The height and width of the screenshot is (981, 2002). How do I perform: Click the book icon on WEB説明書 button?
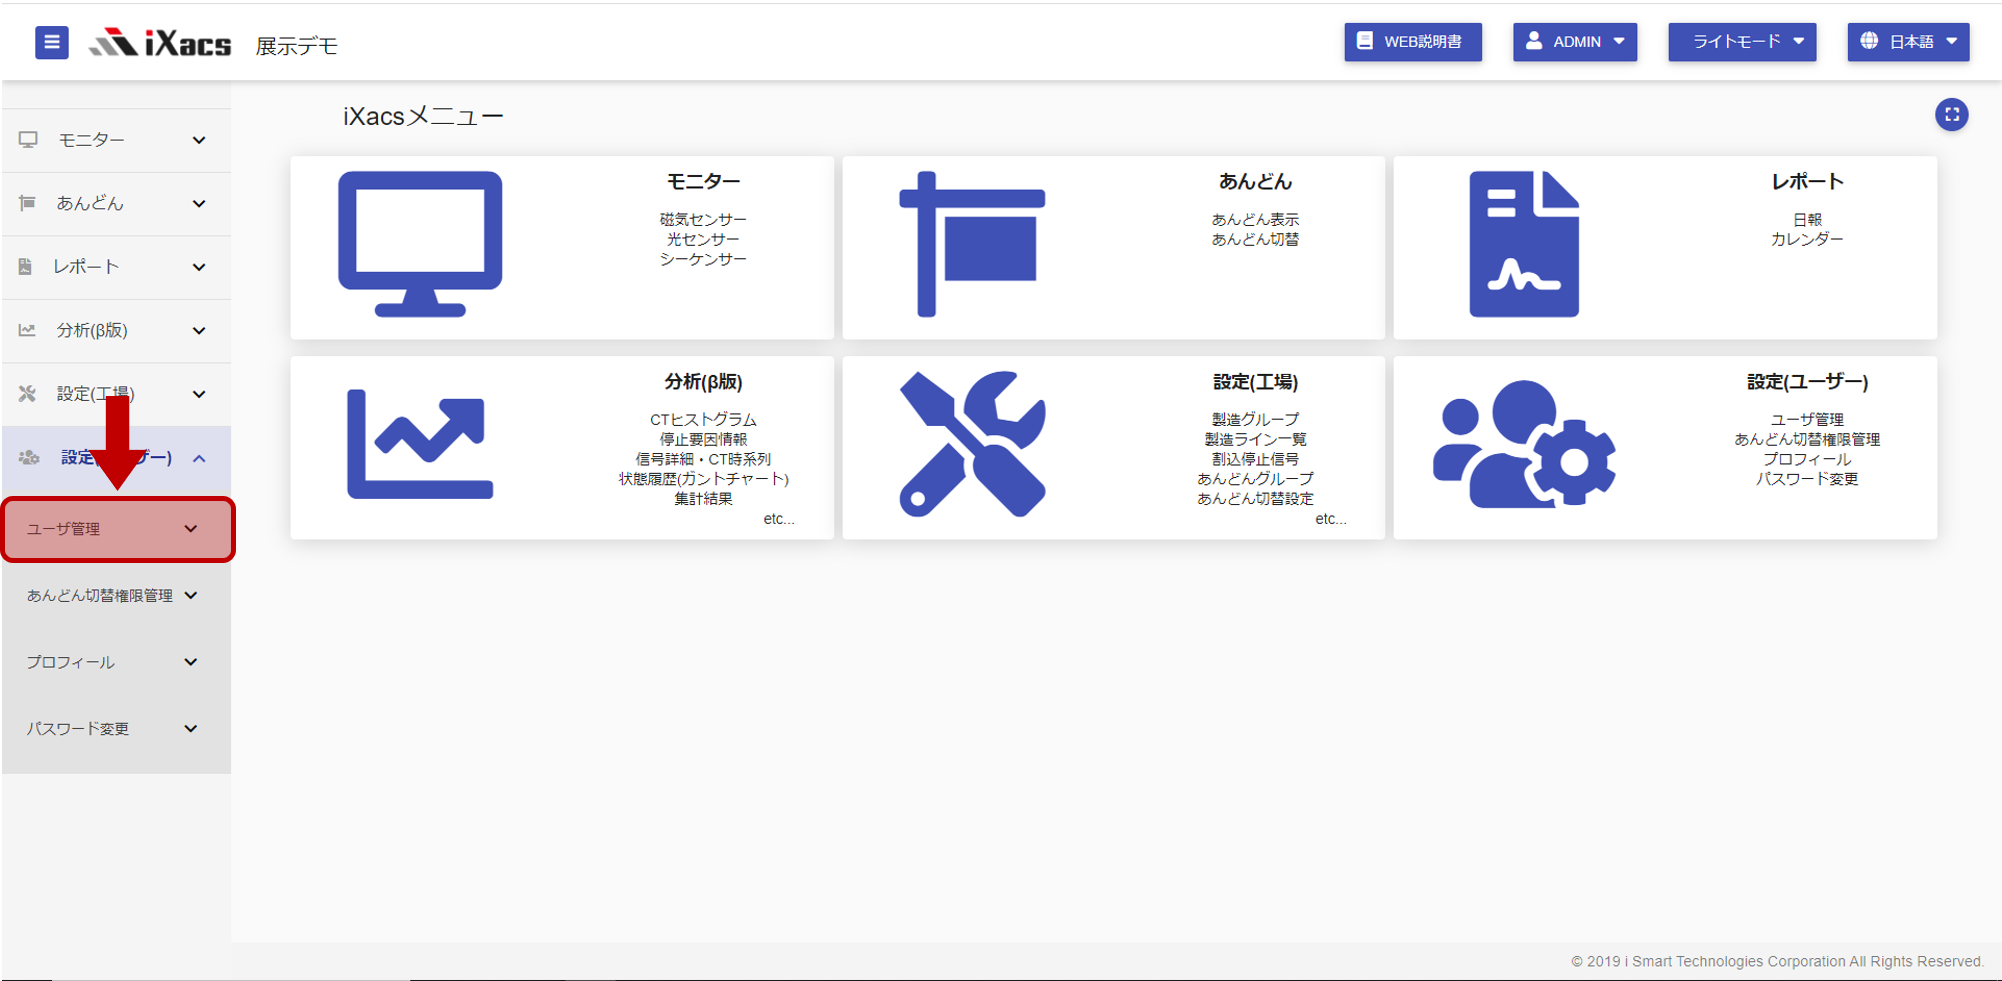1364,41
